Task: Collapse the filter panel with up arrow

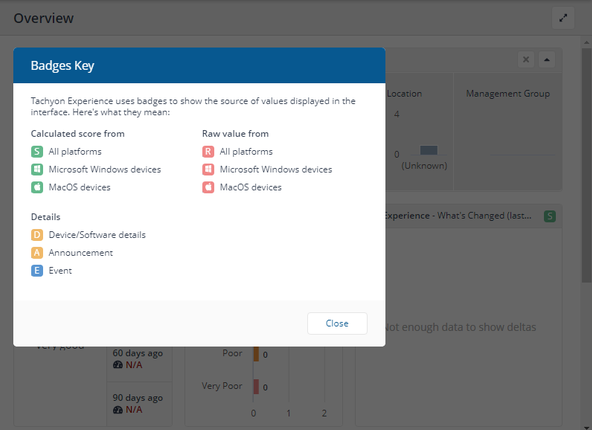Action: (x=547, y=60)
